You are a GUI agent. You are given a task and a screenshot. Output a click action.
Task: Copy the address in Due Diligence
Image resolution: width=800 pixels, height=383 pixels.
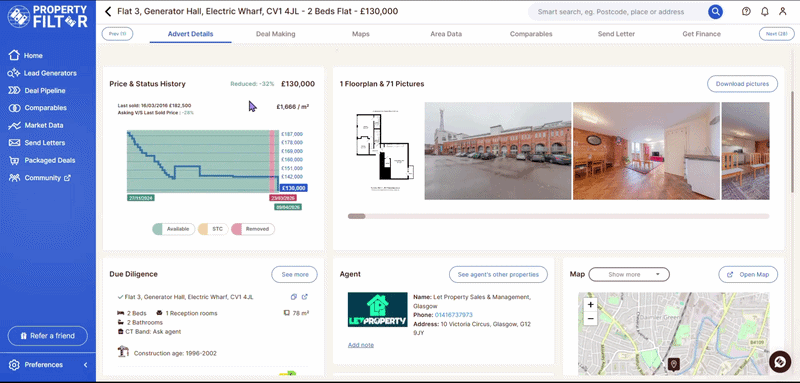click(x=293, y=297)
